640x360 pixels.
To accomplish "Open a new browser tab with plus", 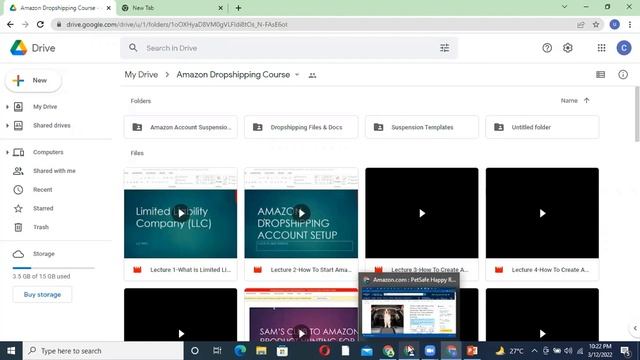I will (238, 8).
